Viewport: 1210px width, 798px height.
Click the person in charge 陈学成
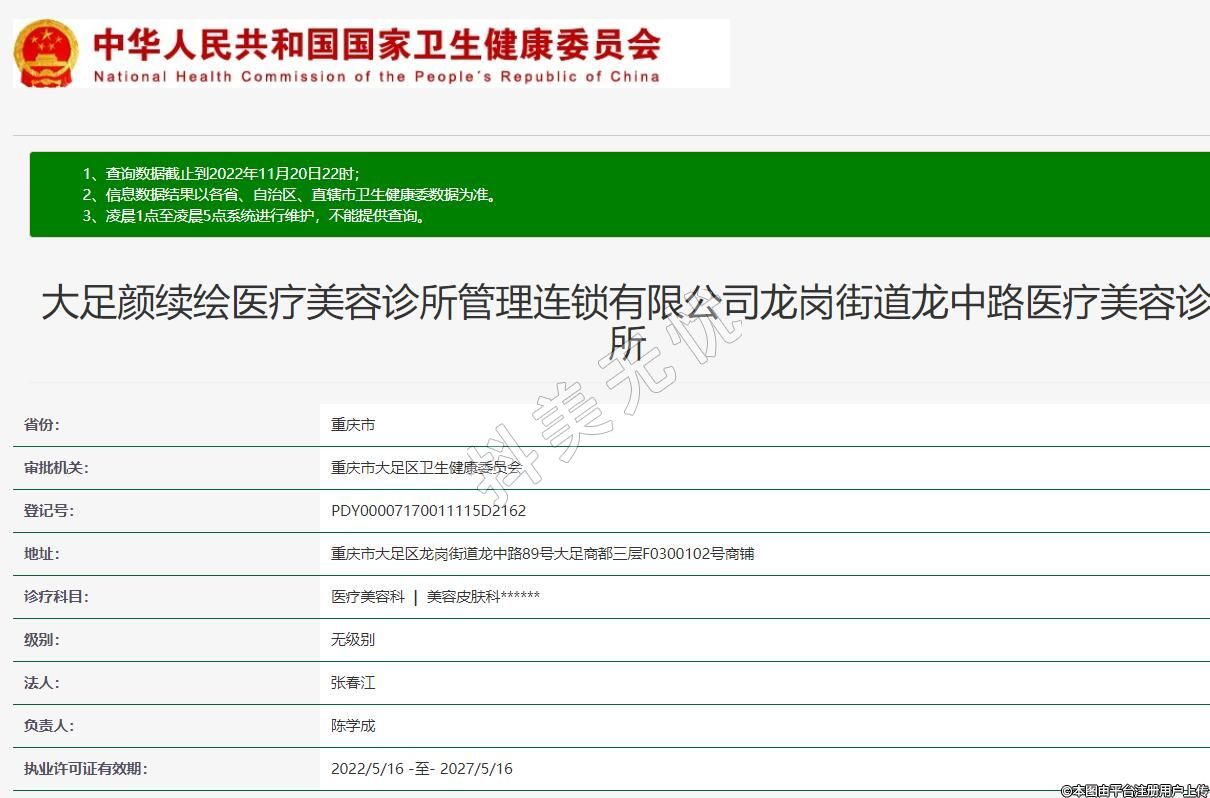pyautogui.click(x=353, y=726)
